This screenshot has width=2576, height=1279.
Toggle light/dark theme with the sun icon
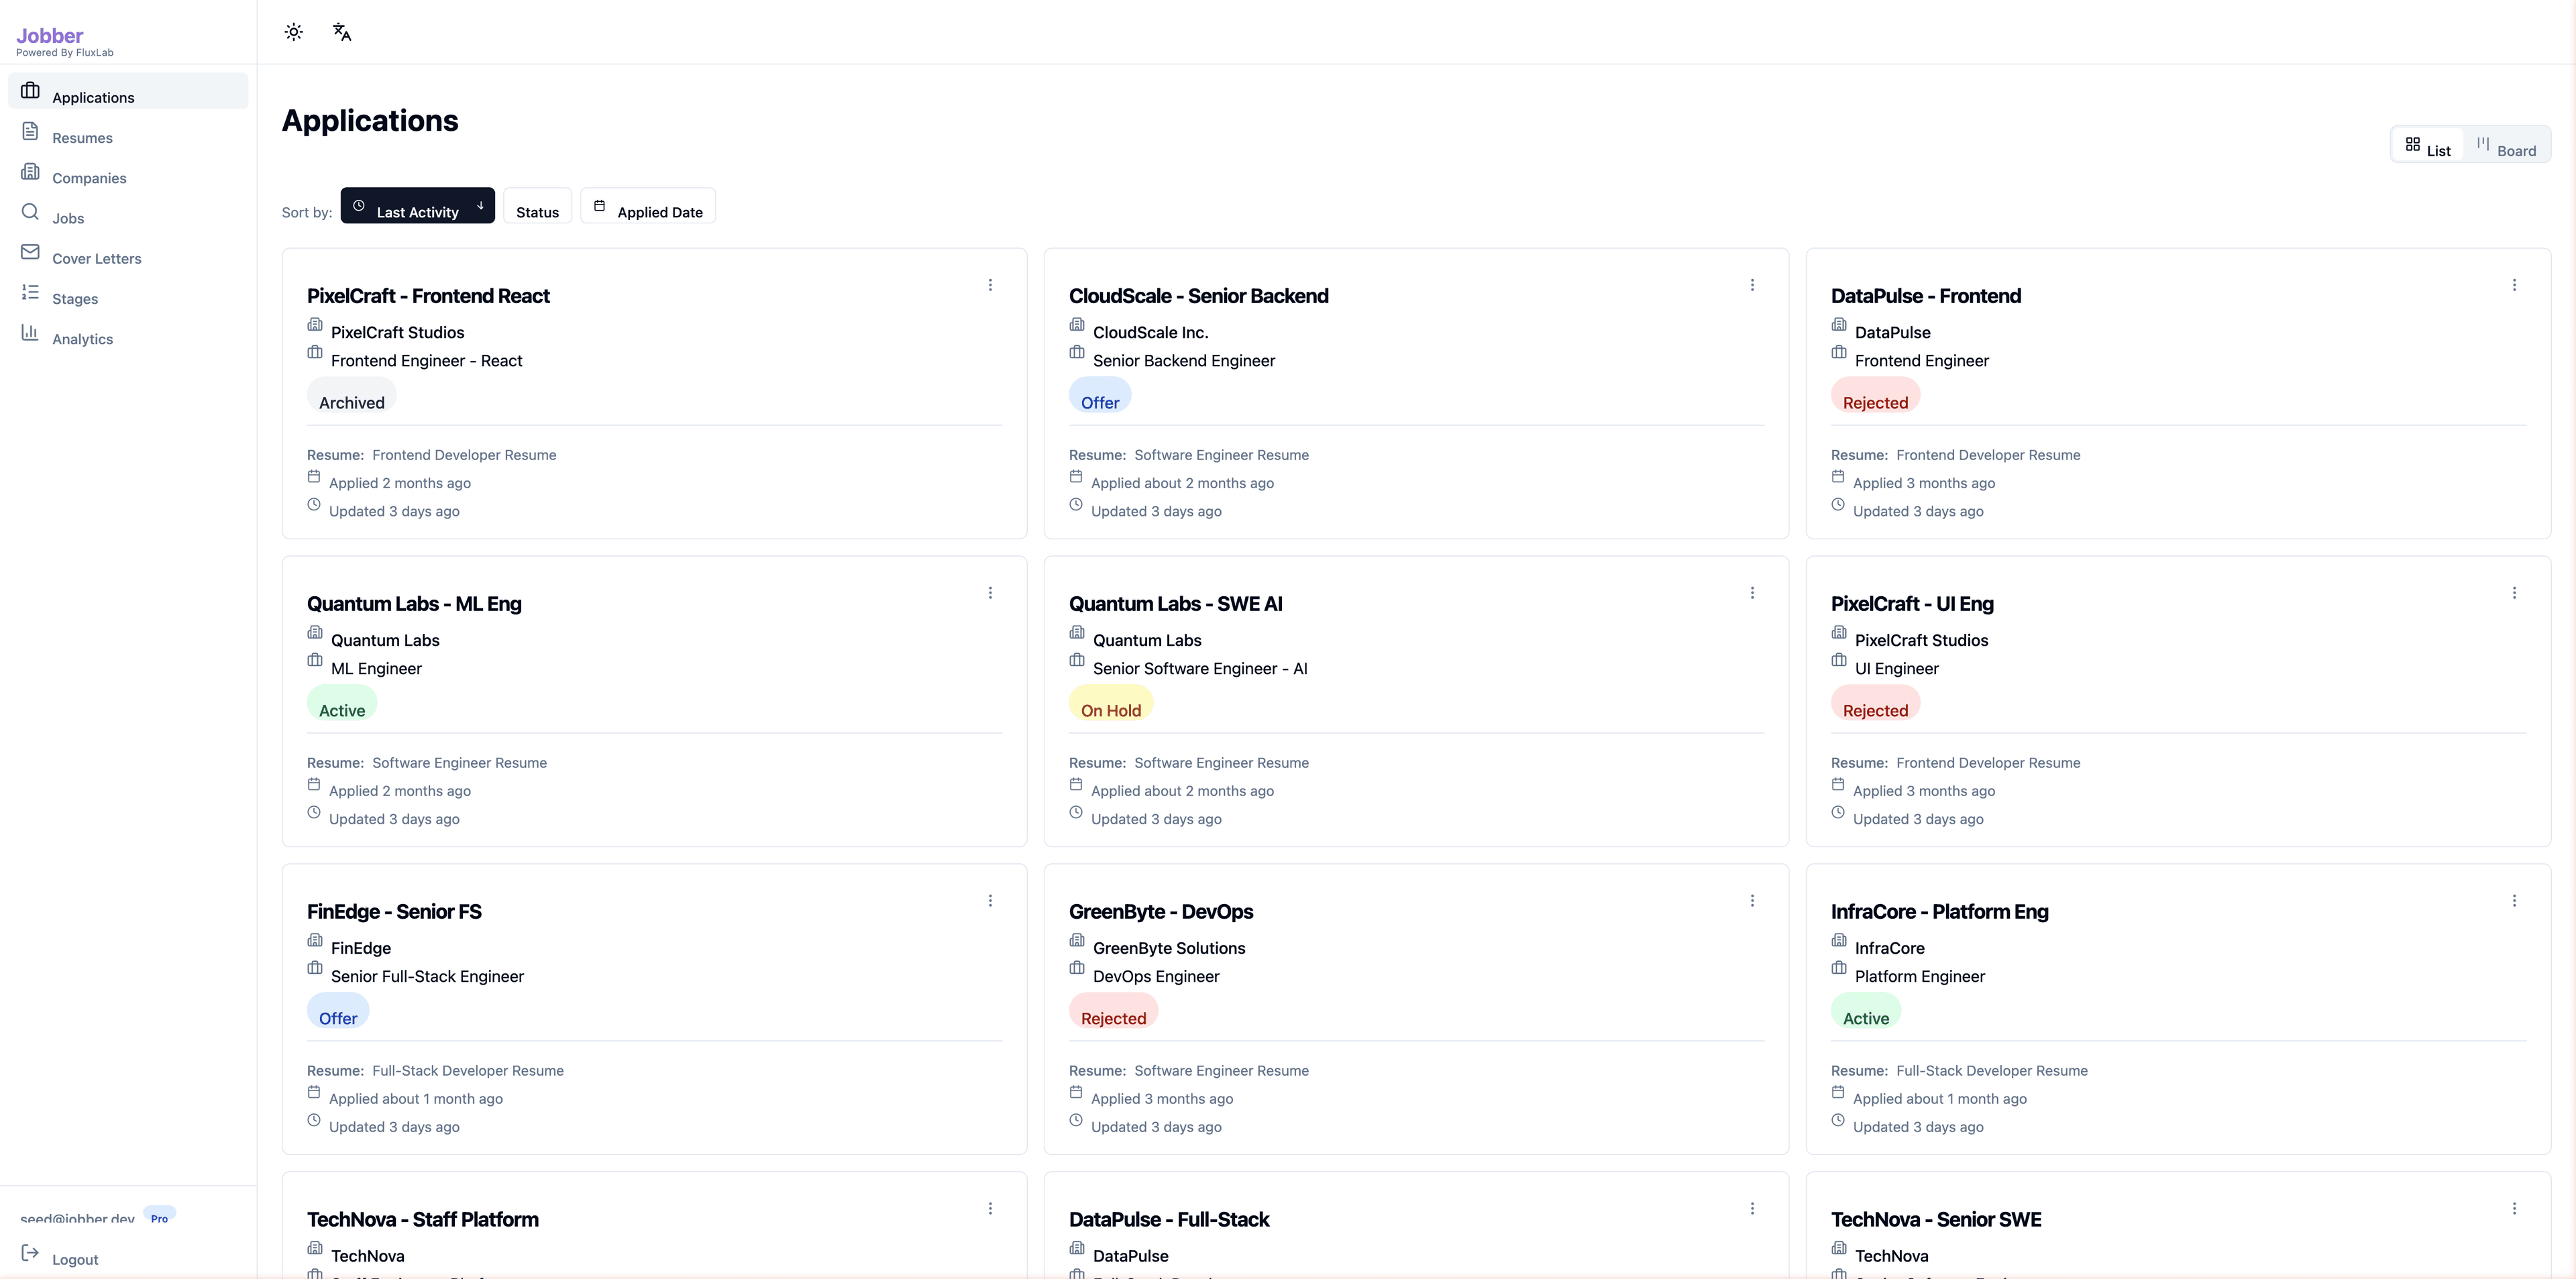point(293,31)
